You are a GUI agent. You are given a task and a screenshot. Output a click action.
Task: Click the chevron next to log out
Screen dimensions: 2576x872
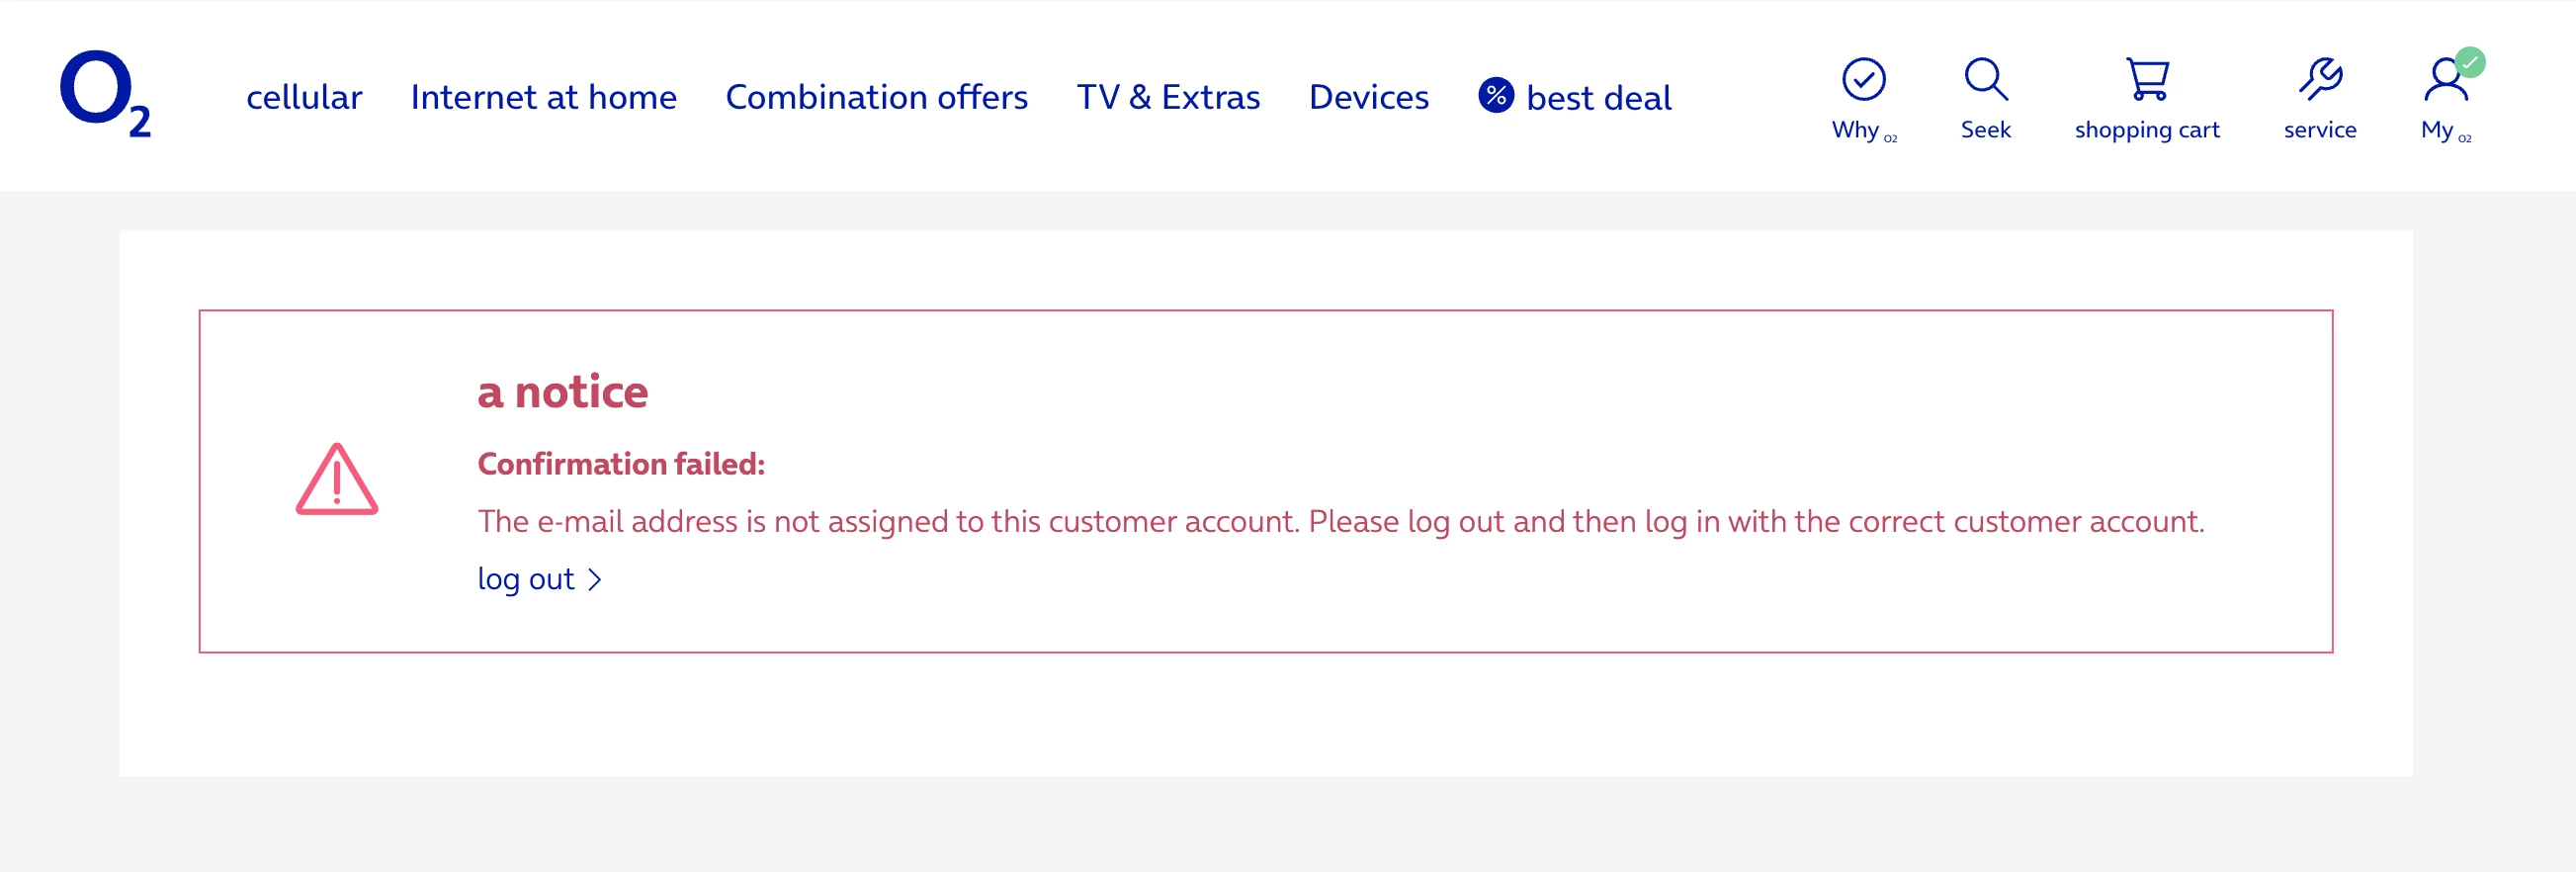pyautogui.click(x=595, y=580)
